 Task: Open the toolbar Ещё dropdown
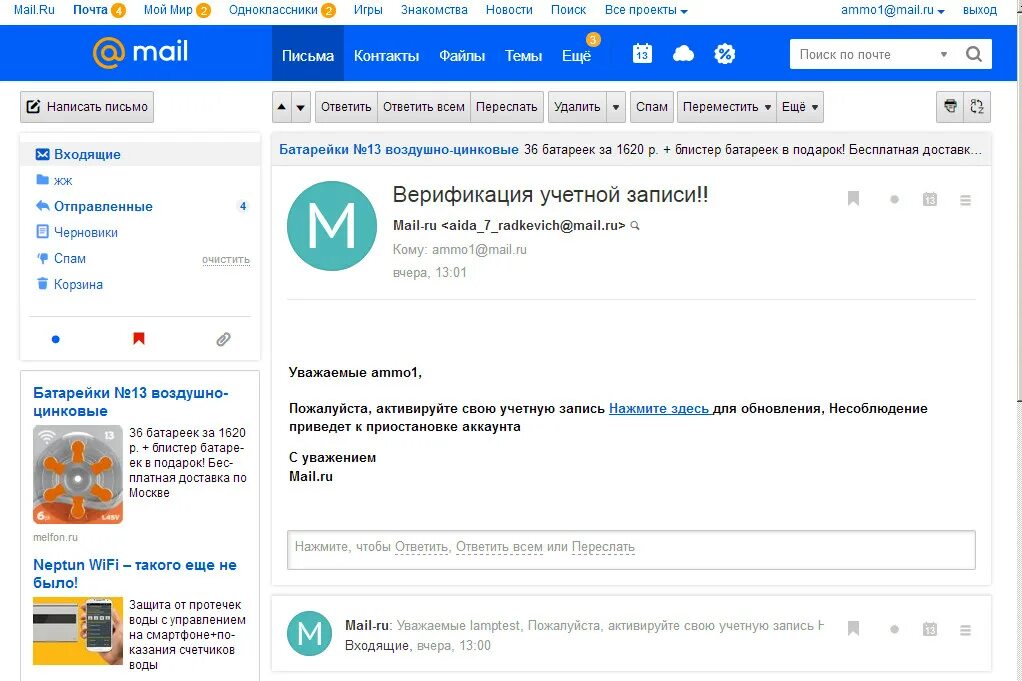coord(800,107)
